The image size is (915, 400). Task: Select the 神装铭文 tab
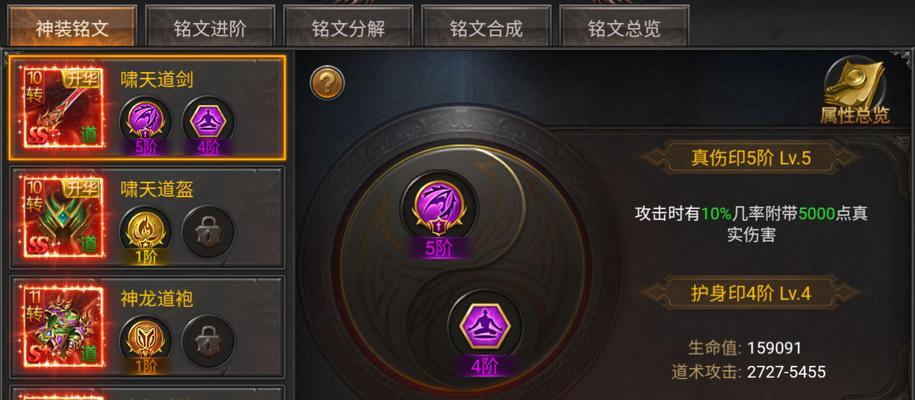click(72, 27)
